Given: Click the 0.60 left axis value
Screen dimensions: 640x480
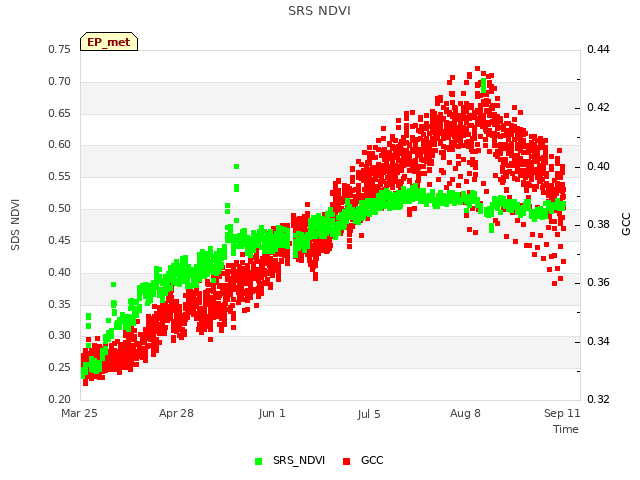Looking at the screenshot, I should pos(60,144).
